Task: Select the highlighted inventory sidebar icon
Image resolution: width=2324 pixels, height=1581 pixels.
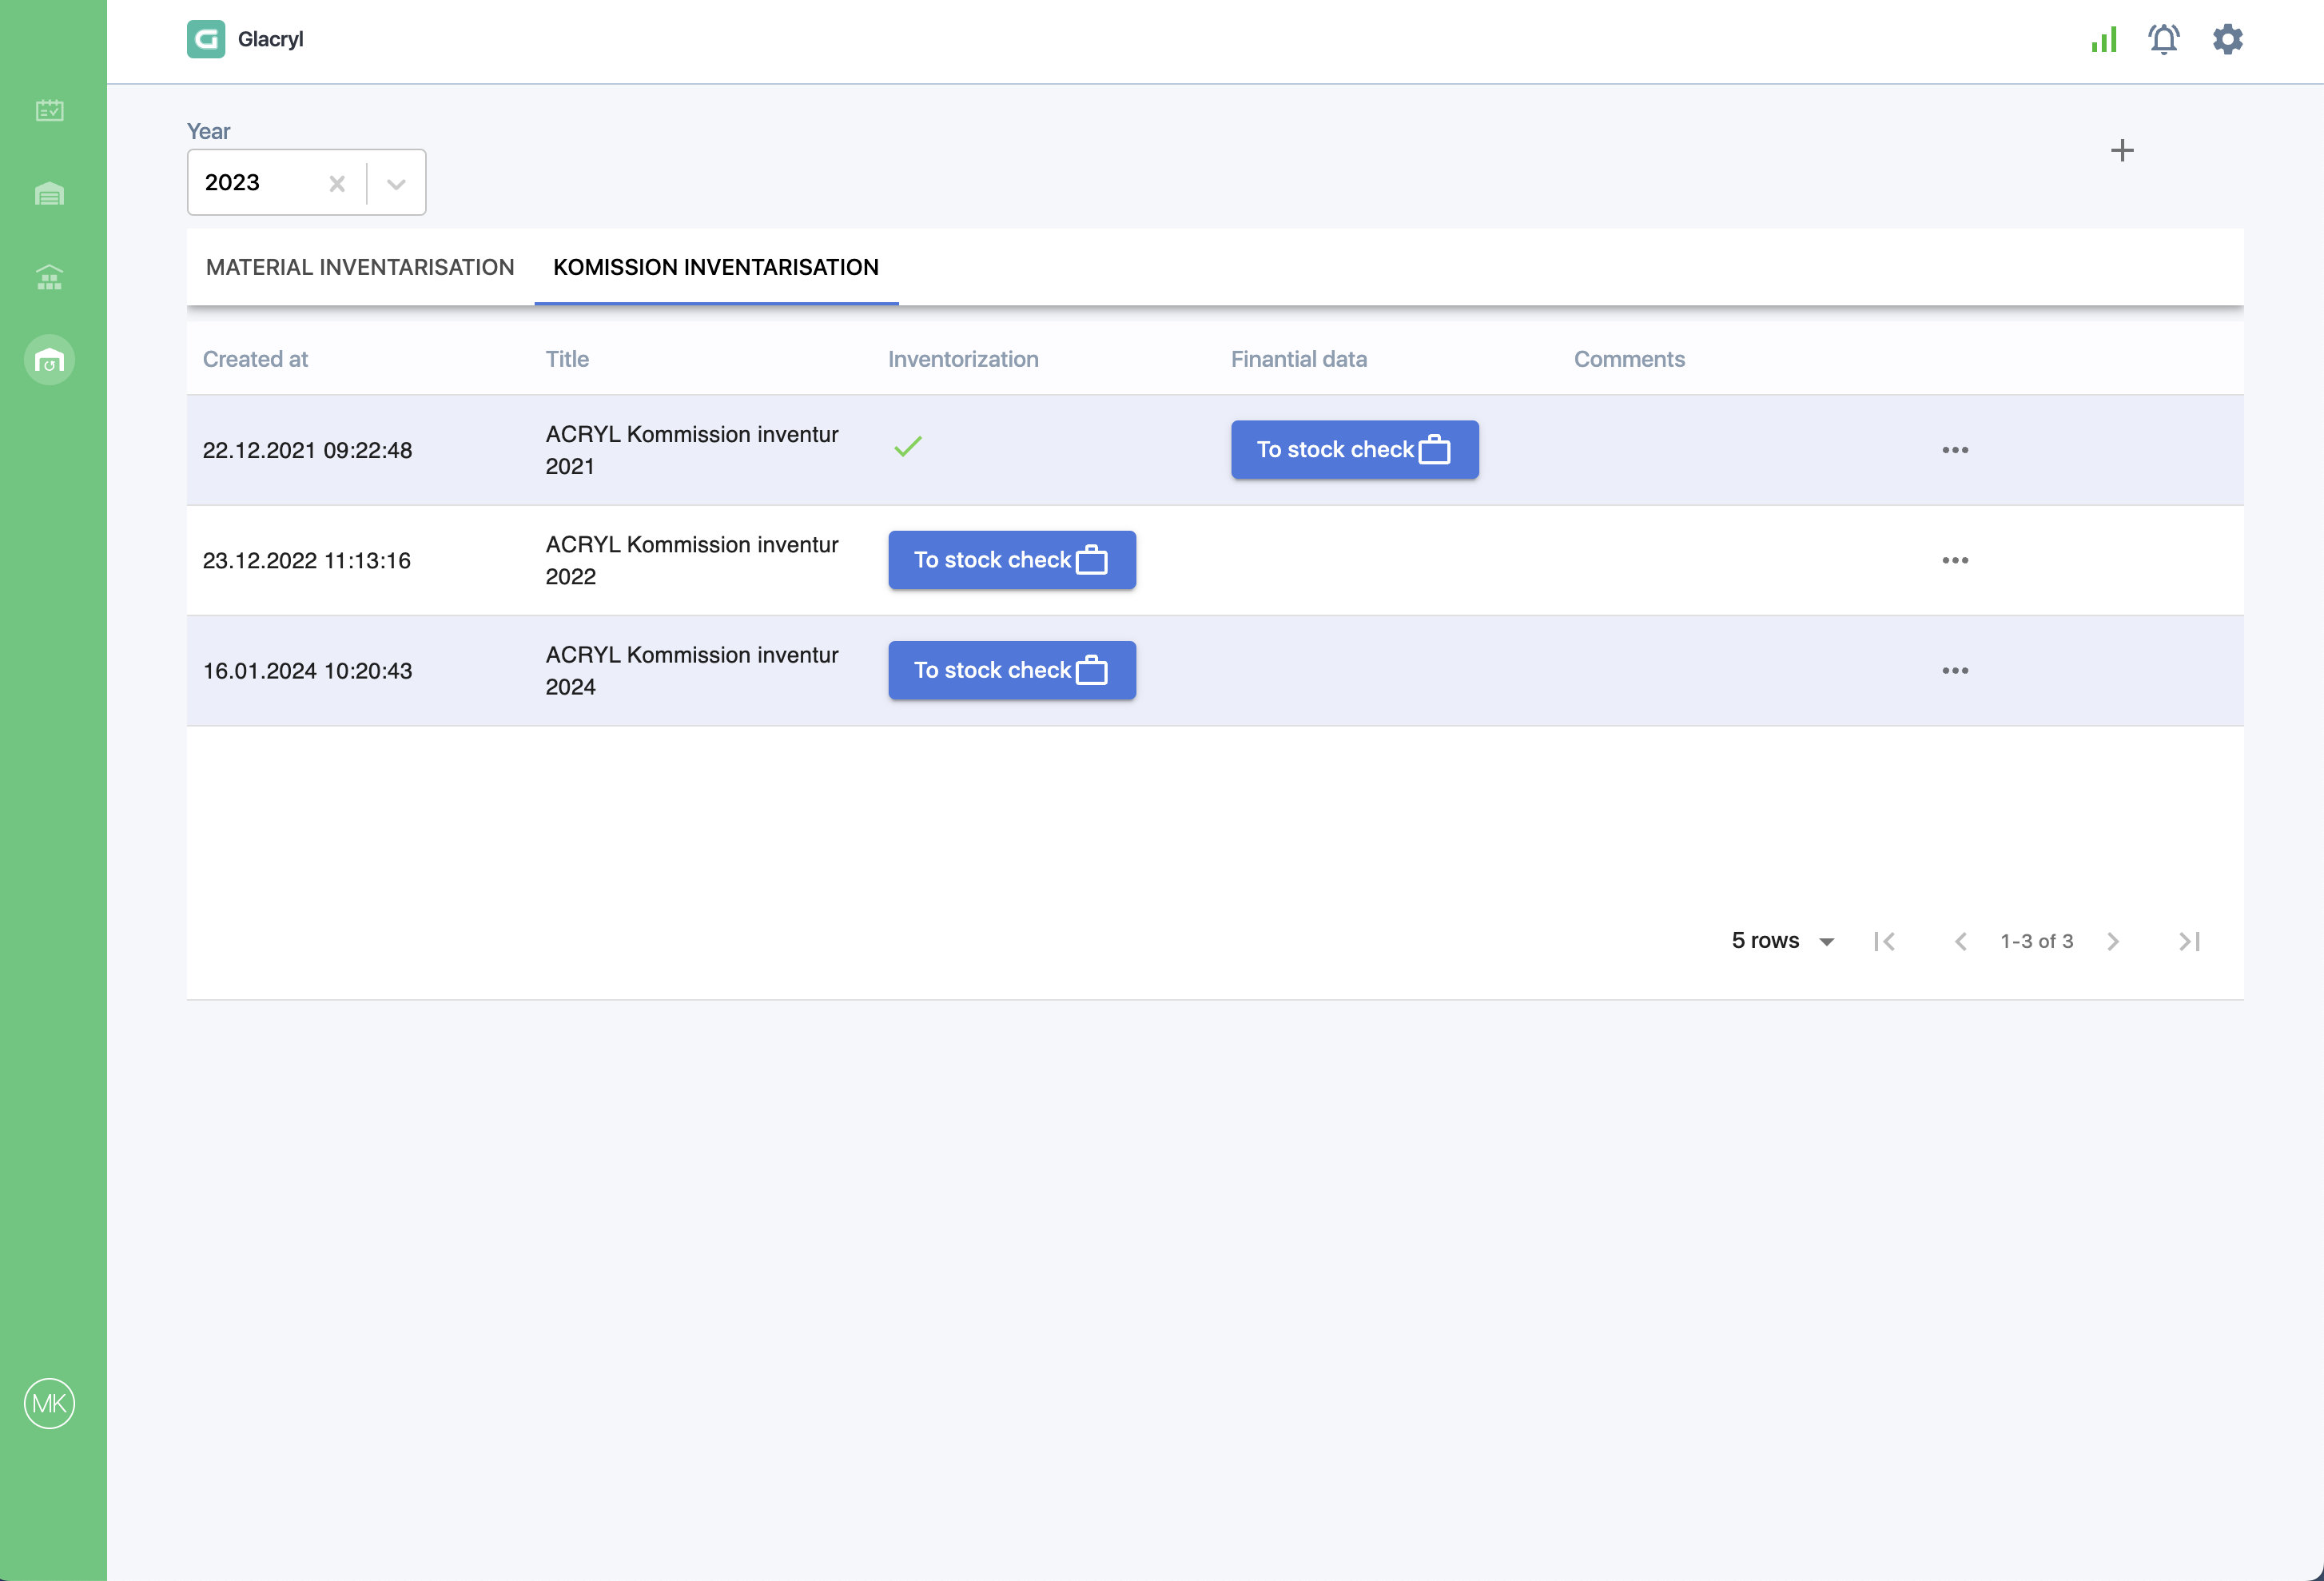Action: coord(49,360)
